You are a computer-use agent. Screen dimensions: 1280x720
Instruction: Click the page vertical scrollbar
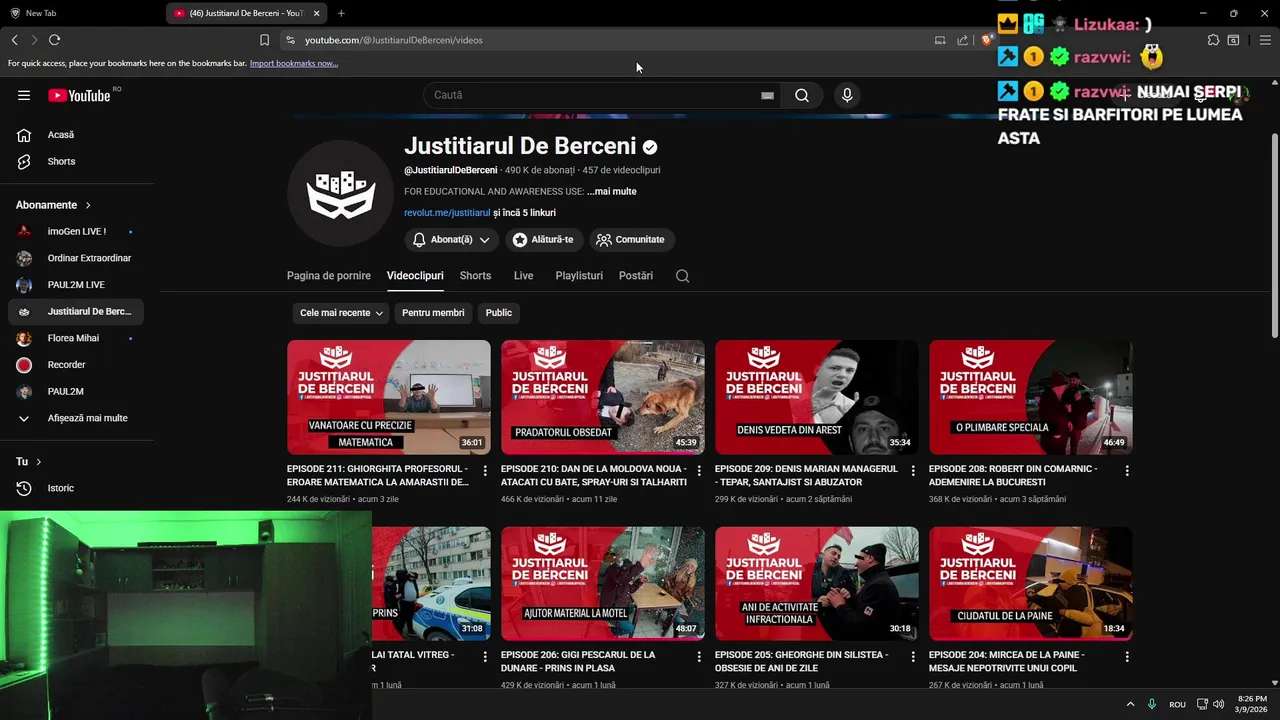point(1274,235)
